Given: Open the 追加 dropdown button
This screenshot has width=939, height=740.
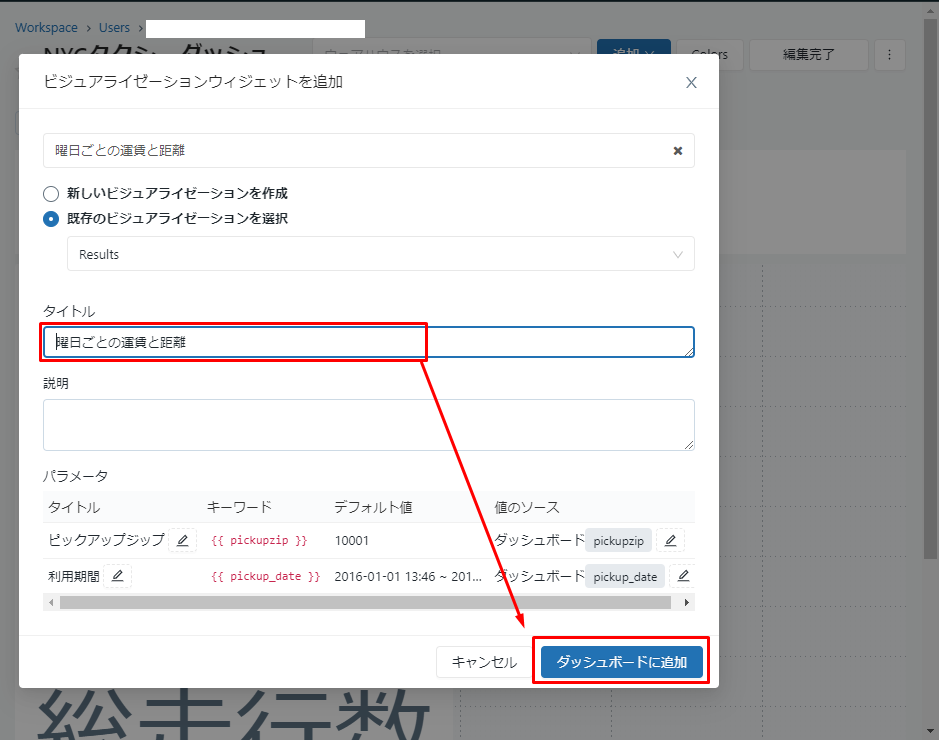Looking at the screenshot, I should point(633,54).
